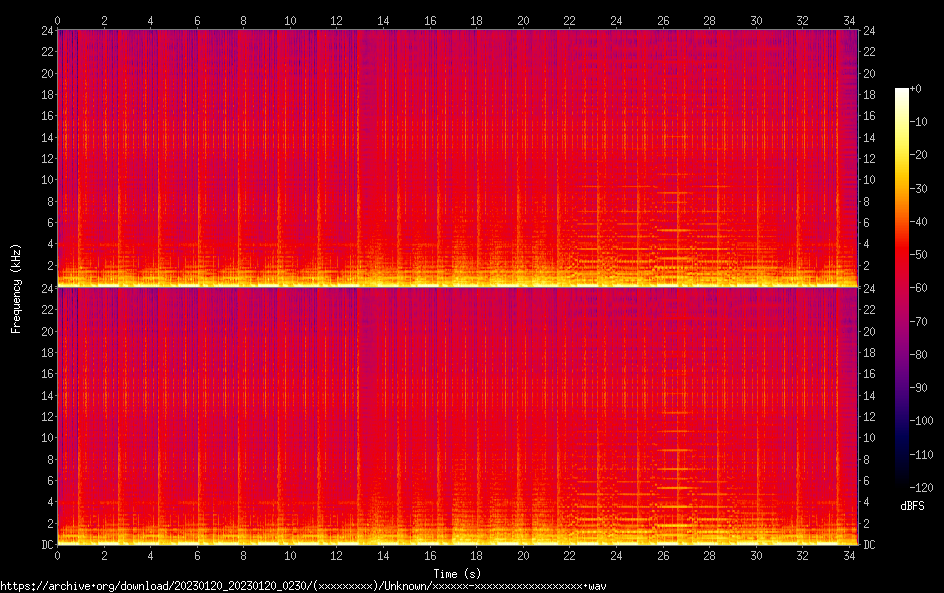944x593 pixels.
Task: Select the 10 second tick on the top time axis
Action: click(290, 19)
